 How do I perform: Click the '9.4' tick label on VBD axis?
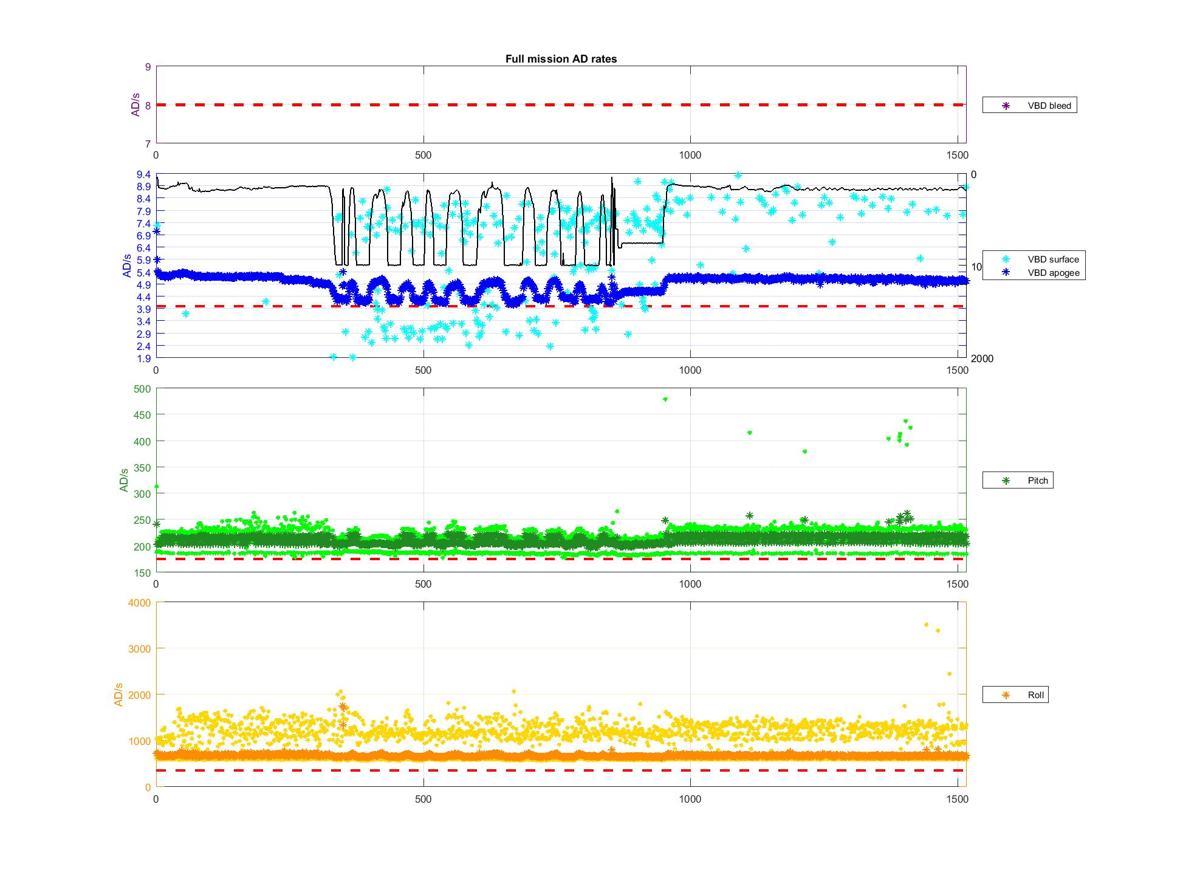click(x=144, y=175)
